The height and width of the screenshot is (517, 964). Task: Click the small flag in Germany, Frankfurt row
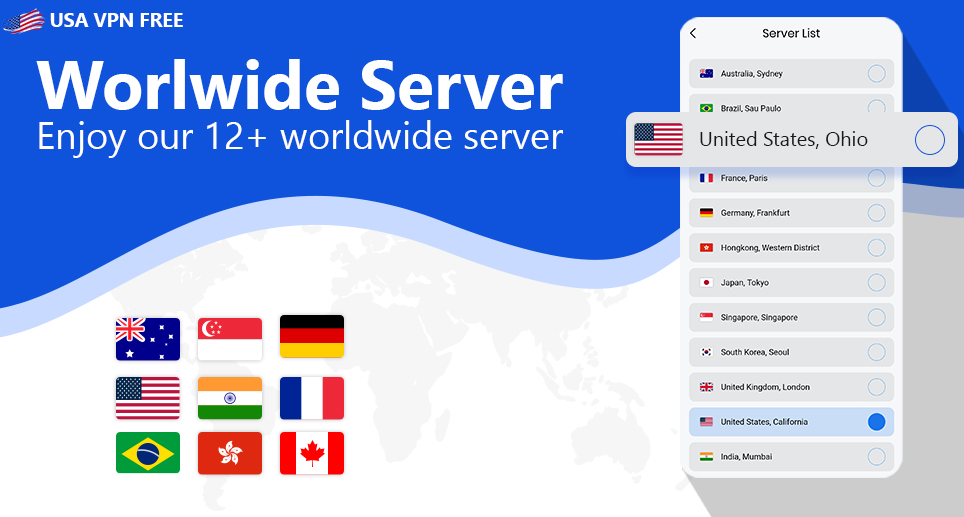[x=706, y=213]
